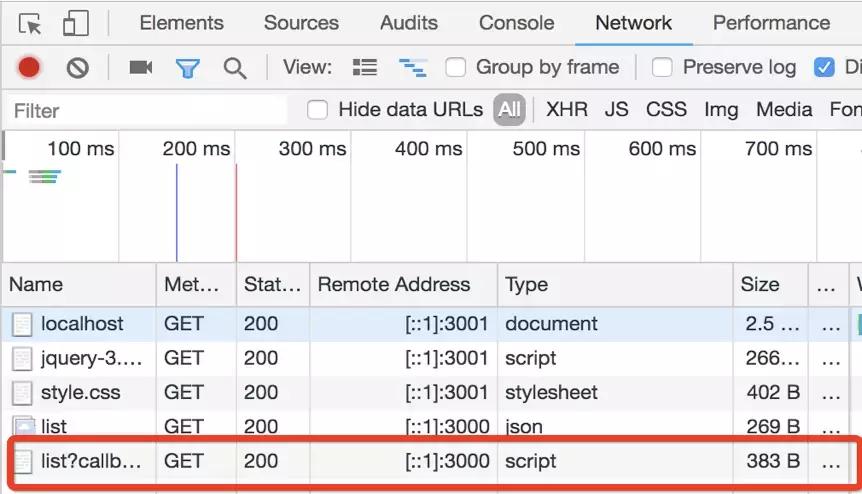Click the capture screenshots camera icon

(141, 68)
